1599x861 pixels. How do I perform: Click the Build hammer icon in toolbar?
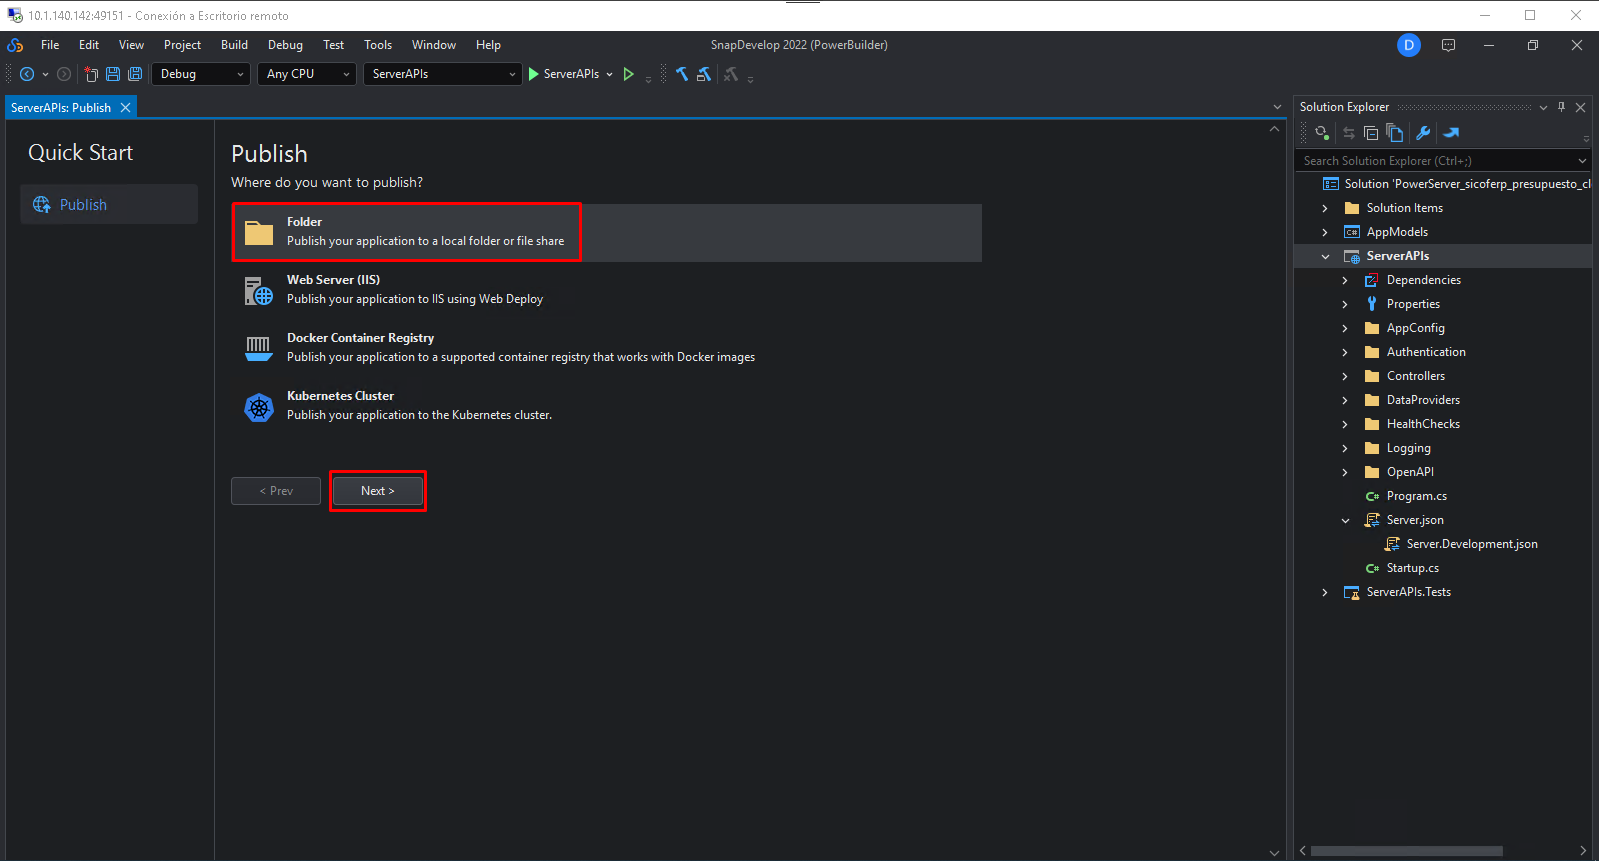pyautogui.click(x=682, y=74)
